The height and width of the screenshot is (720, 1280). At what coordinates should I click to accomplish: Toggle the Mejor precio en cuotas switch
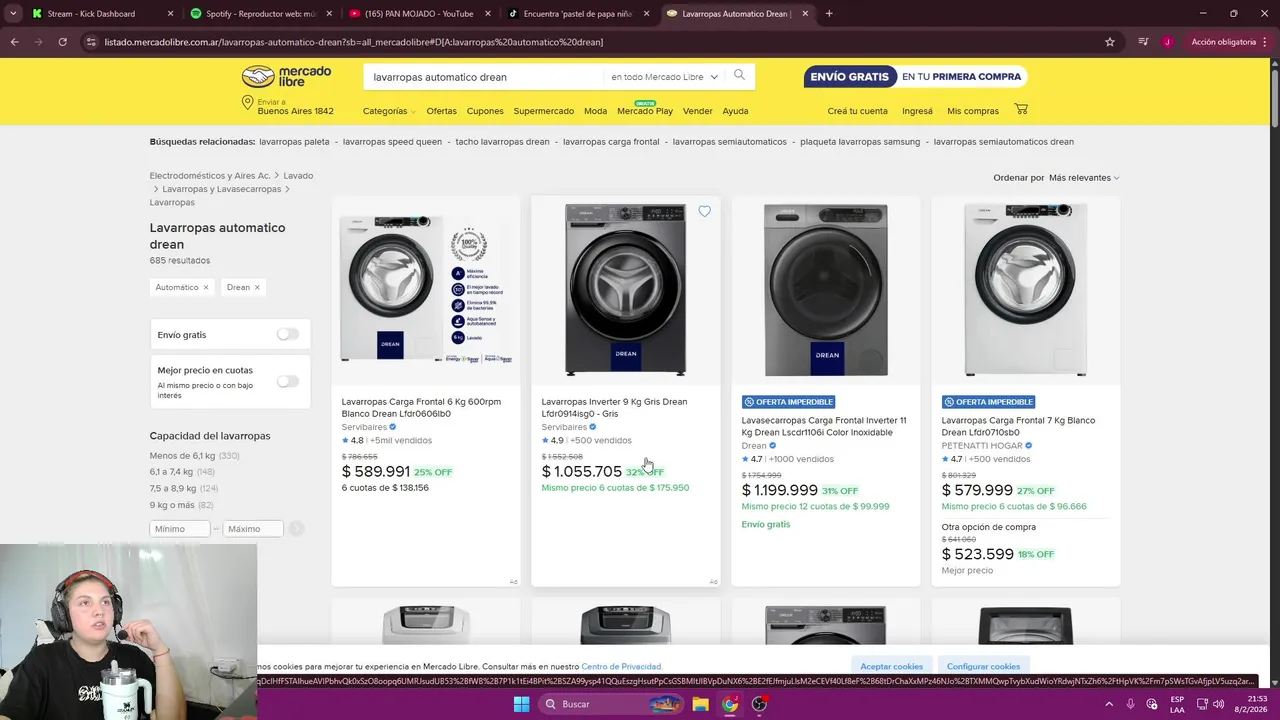click(288, 381)
